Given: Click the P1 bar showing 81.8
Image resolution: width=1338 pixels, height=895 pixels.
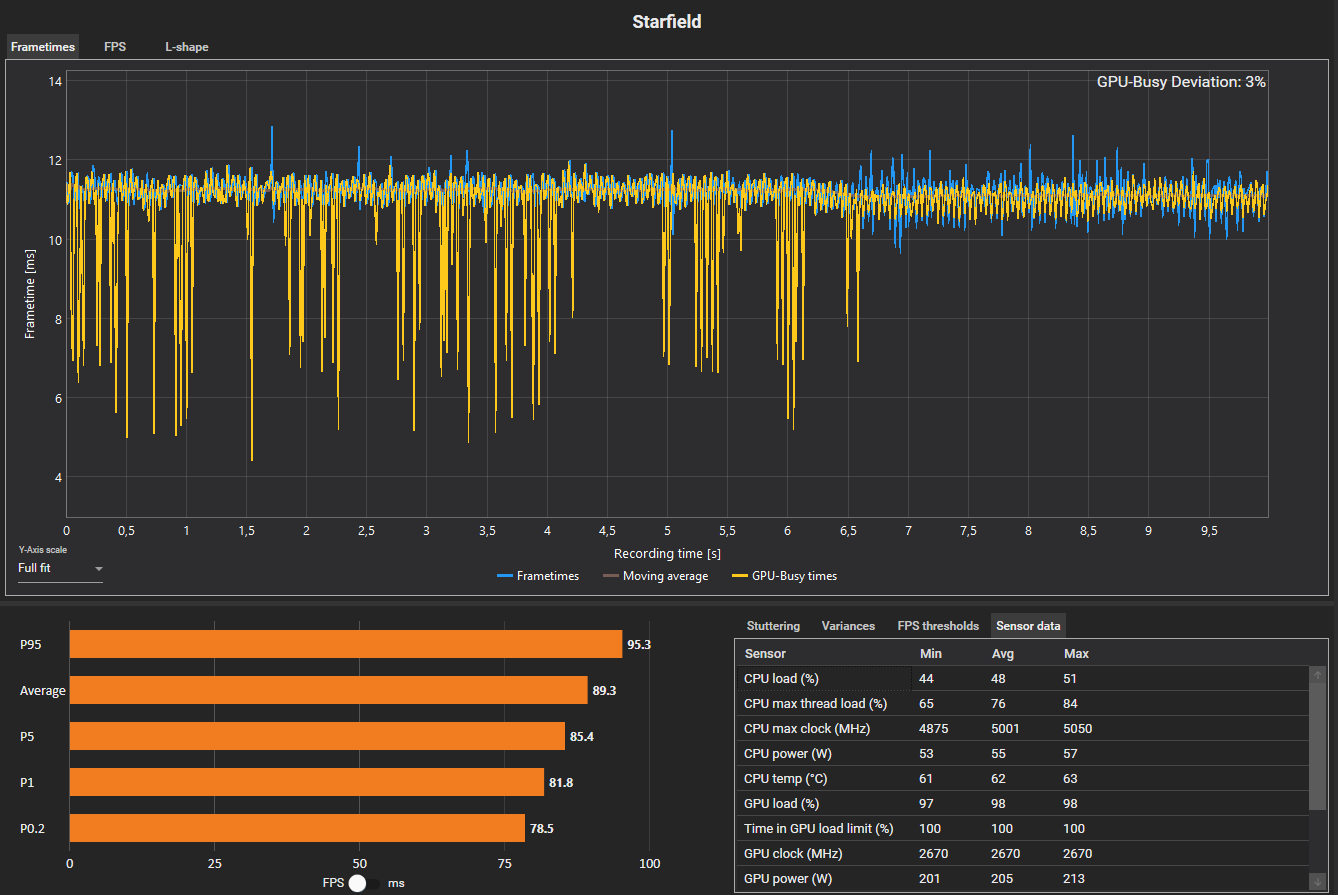Looking at the screenshot, I should pyautogui.click(x=307, y=782).
